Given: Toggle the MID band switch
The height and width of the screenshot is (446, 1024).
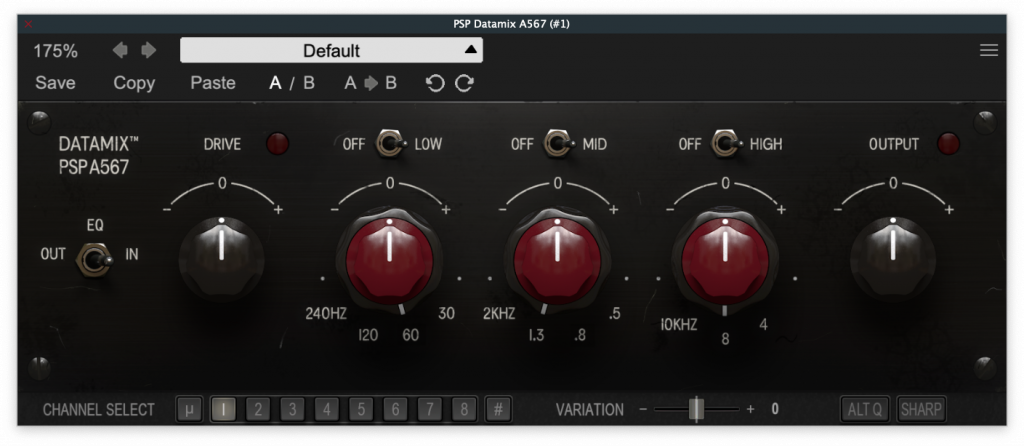Looking at the screenshot, I should (x=557, y=145).
